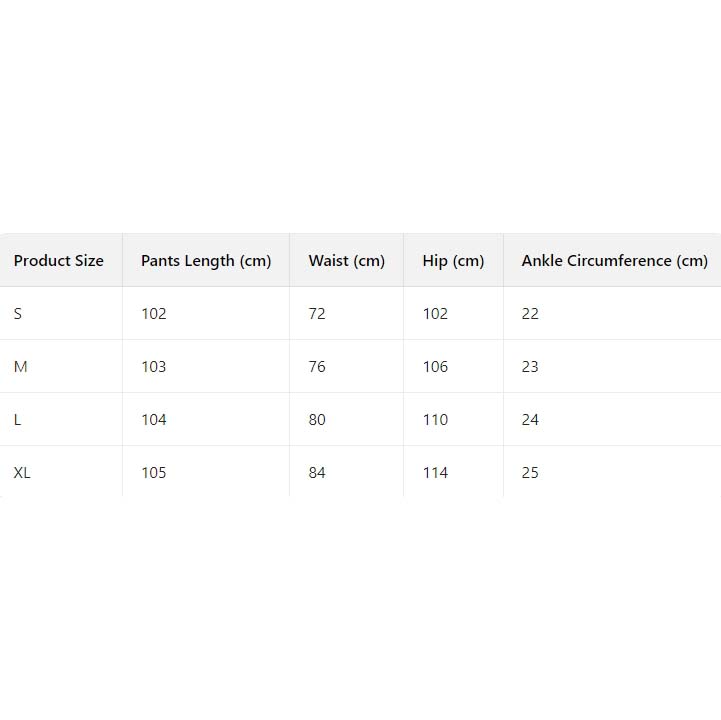Image resolution: width=721 pixels, height=720 pixels.
Task: Click waist value 76 in M row
Action: (x=317, y=367)
